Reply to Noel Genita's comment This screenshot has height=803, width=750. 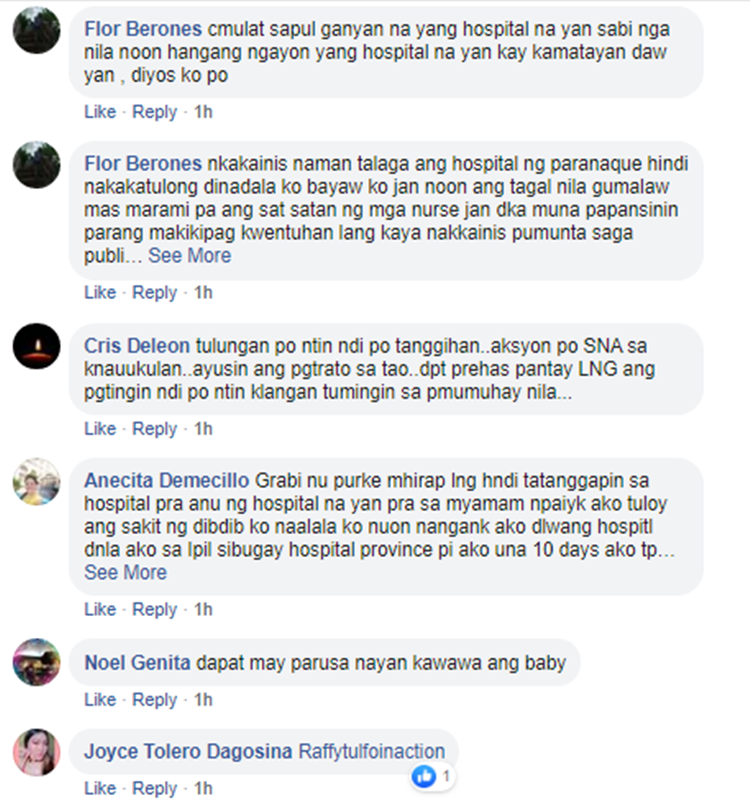pos(155,699)
